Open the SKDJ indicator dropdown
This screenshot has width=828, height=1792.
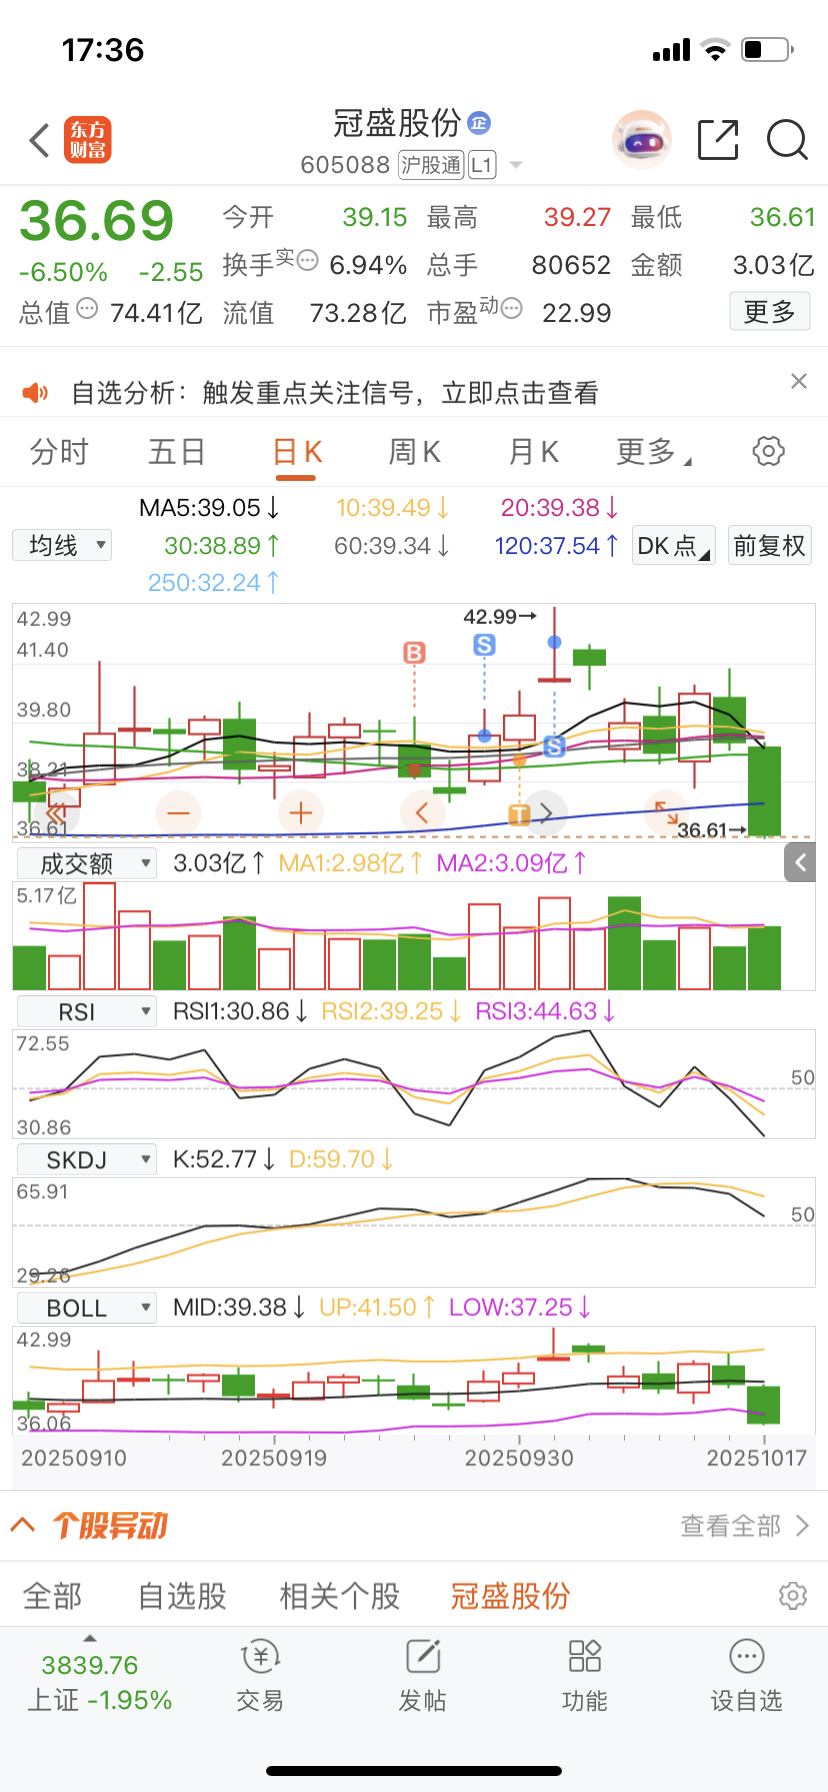87,1159
